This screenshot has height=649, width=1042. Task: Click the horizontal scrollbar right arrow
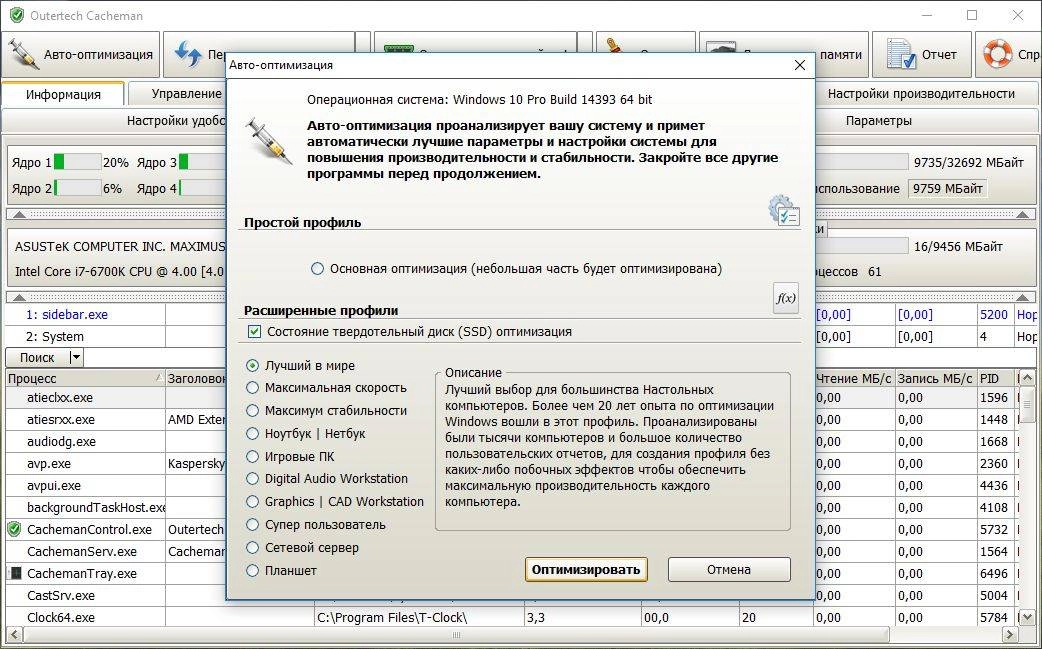pyautogui.click(x=1009, y=635)
